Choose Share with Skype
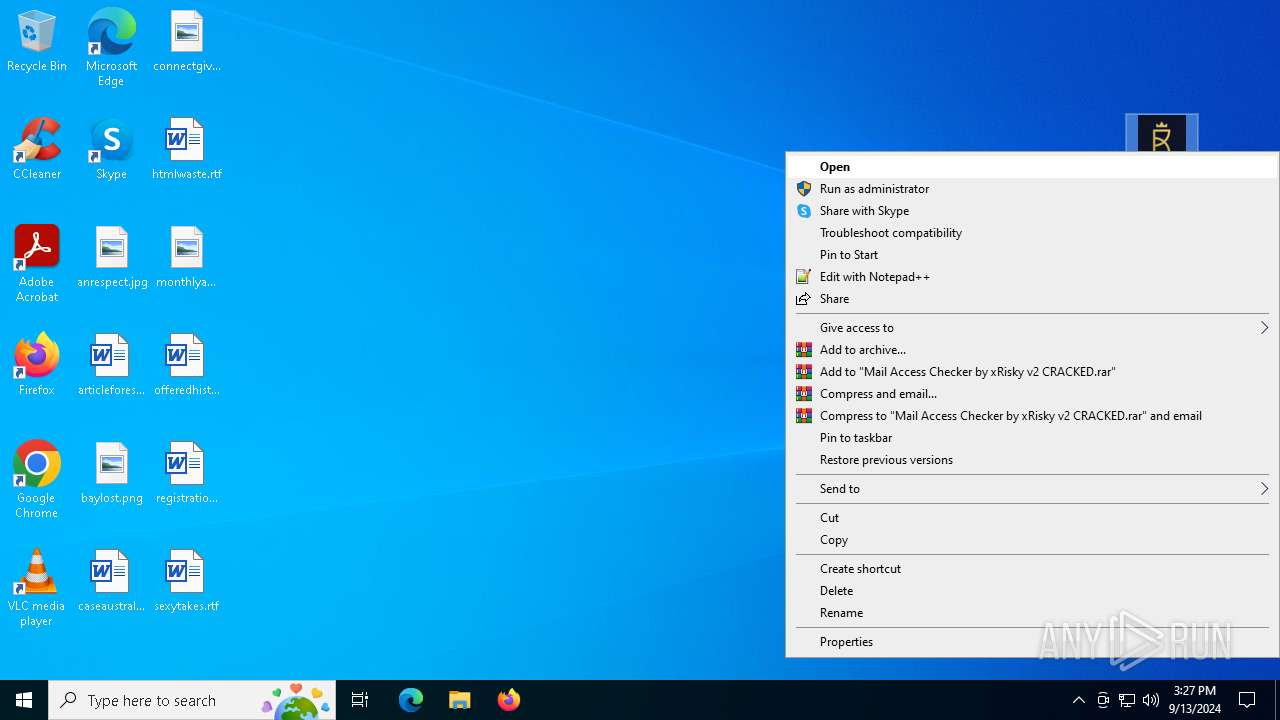This screenshot has height=720, width=1280. coord(1032,211)
